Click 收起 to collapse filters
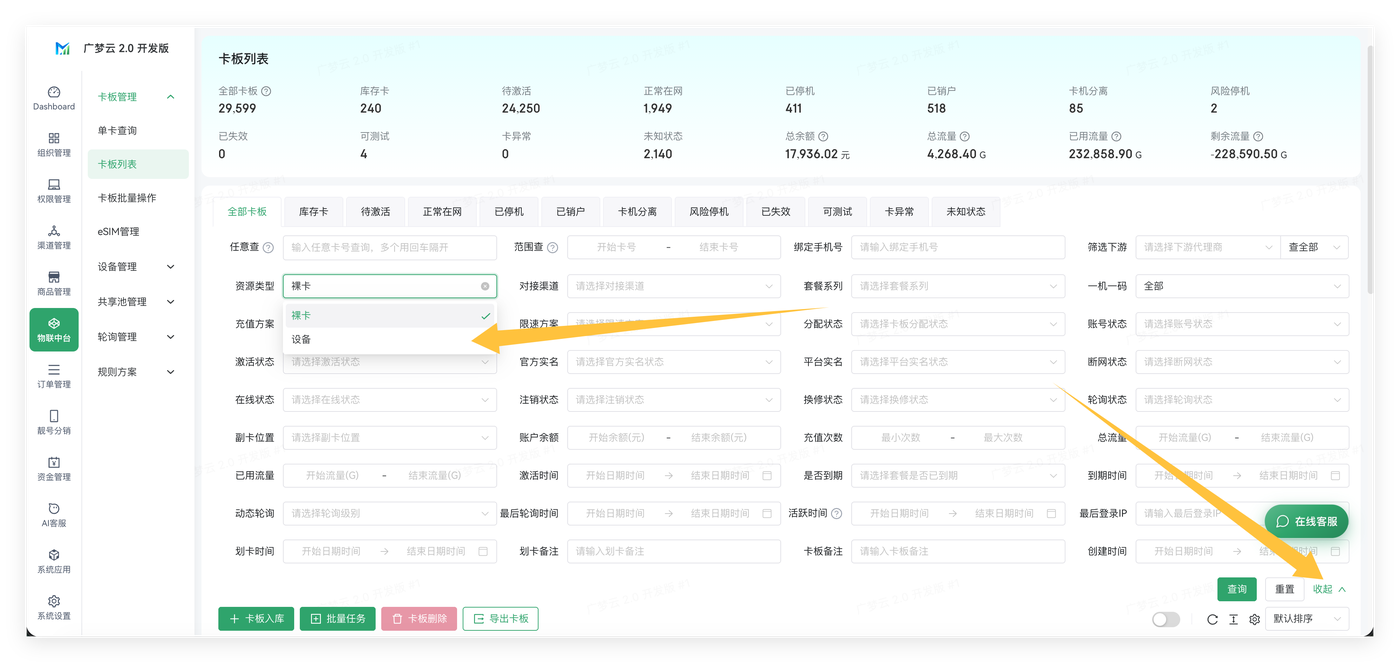 pos(1329,589)
